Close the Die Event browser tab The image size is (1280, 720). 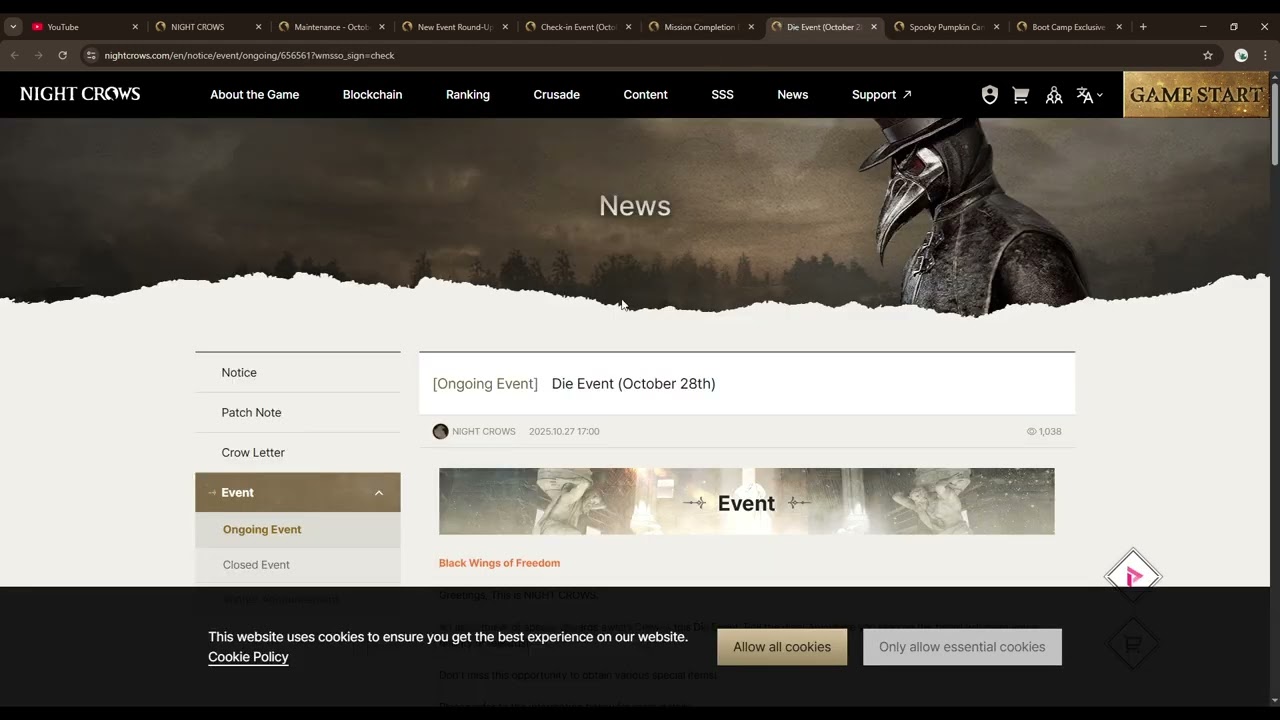pos(874,27)
